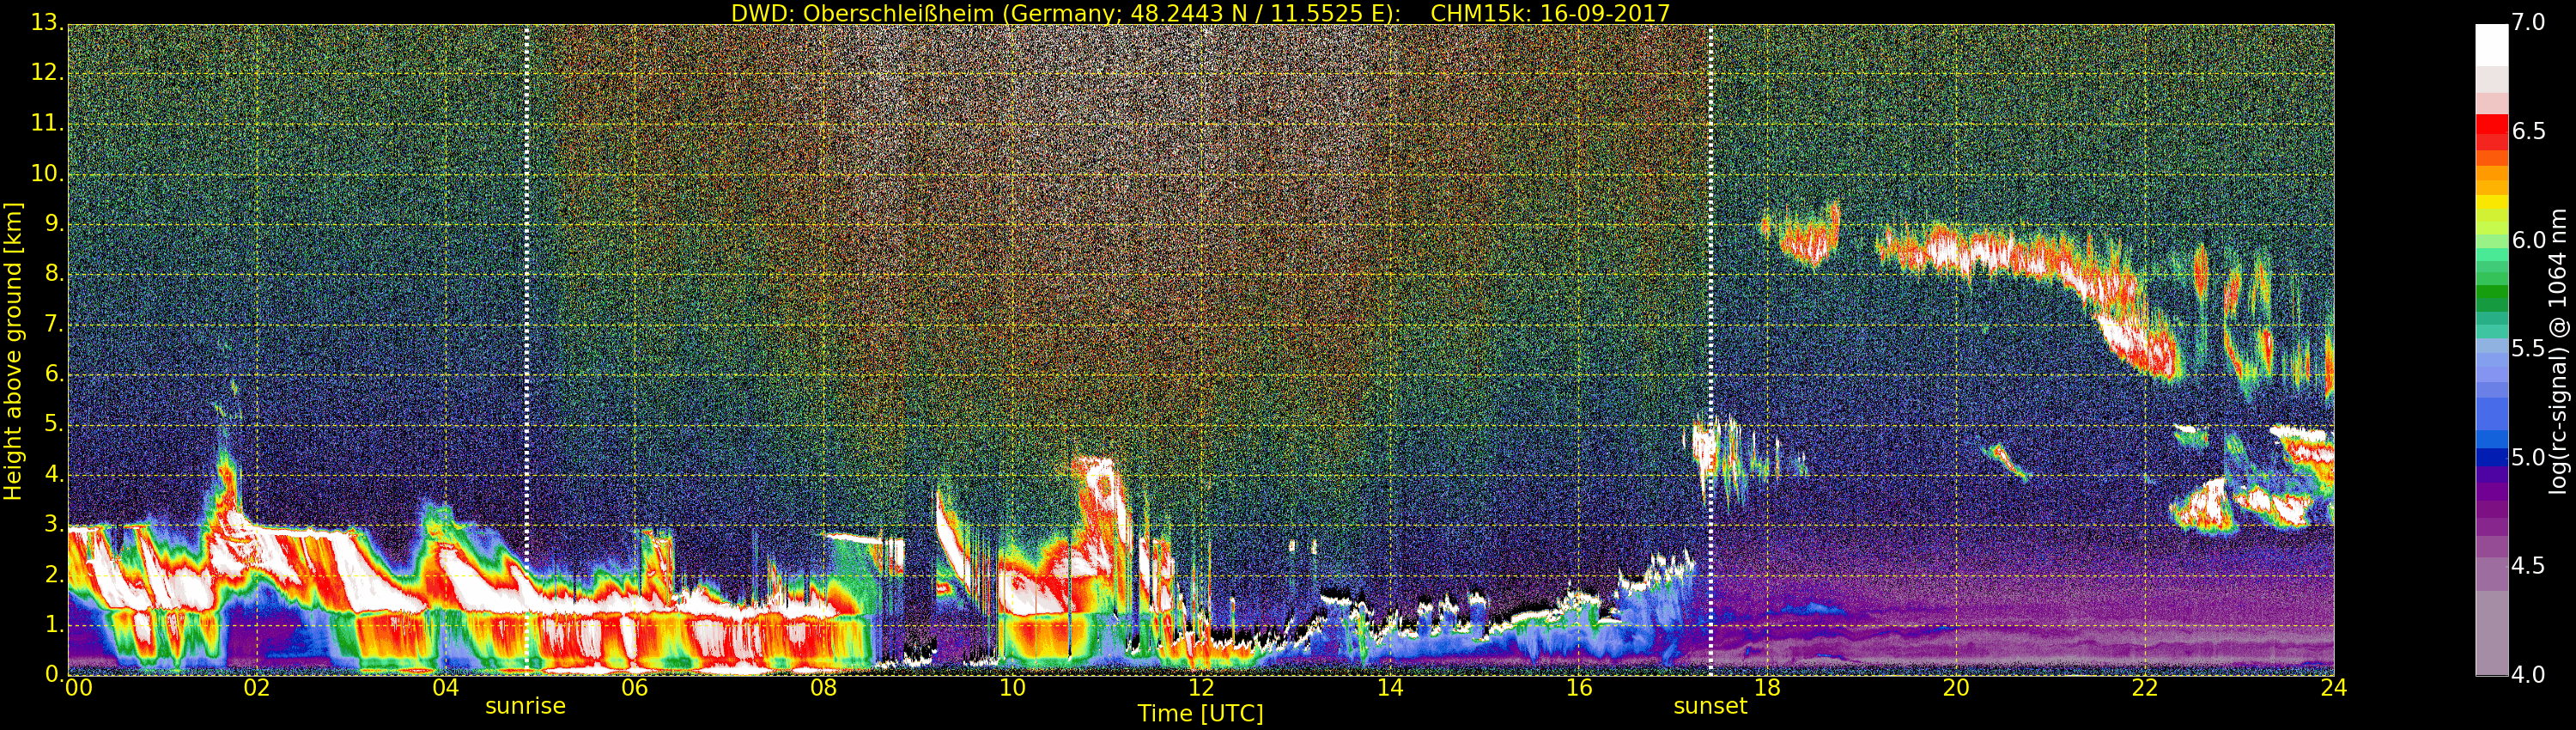Click the 13 km height tick label
Screen dimensions: 2576x730
(46, 22)
